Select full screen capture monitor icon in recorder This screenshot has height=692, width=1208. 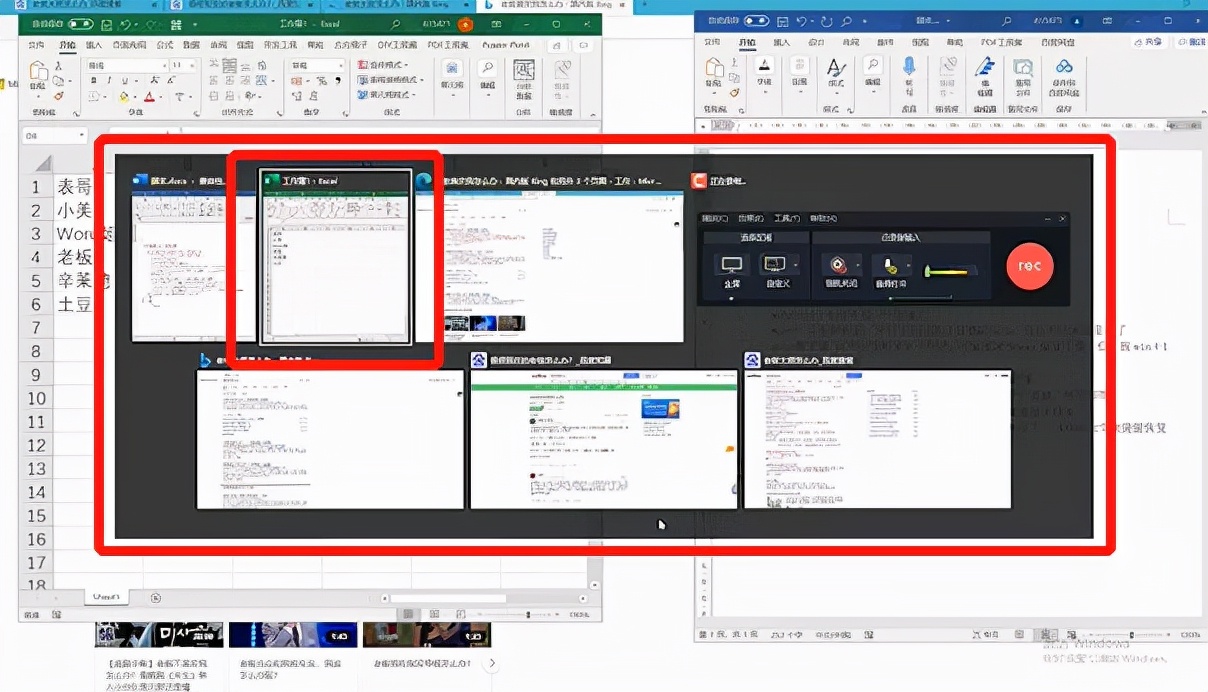click(x=731, y=264)
